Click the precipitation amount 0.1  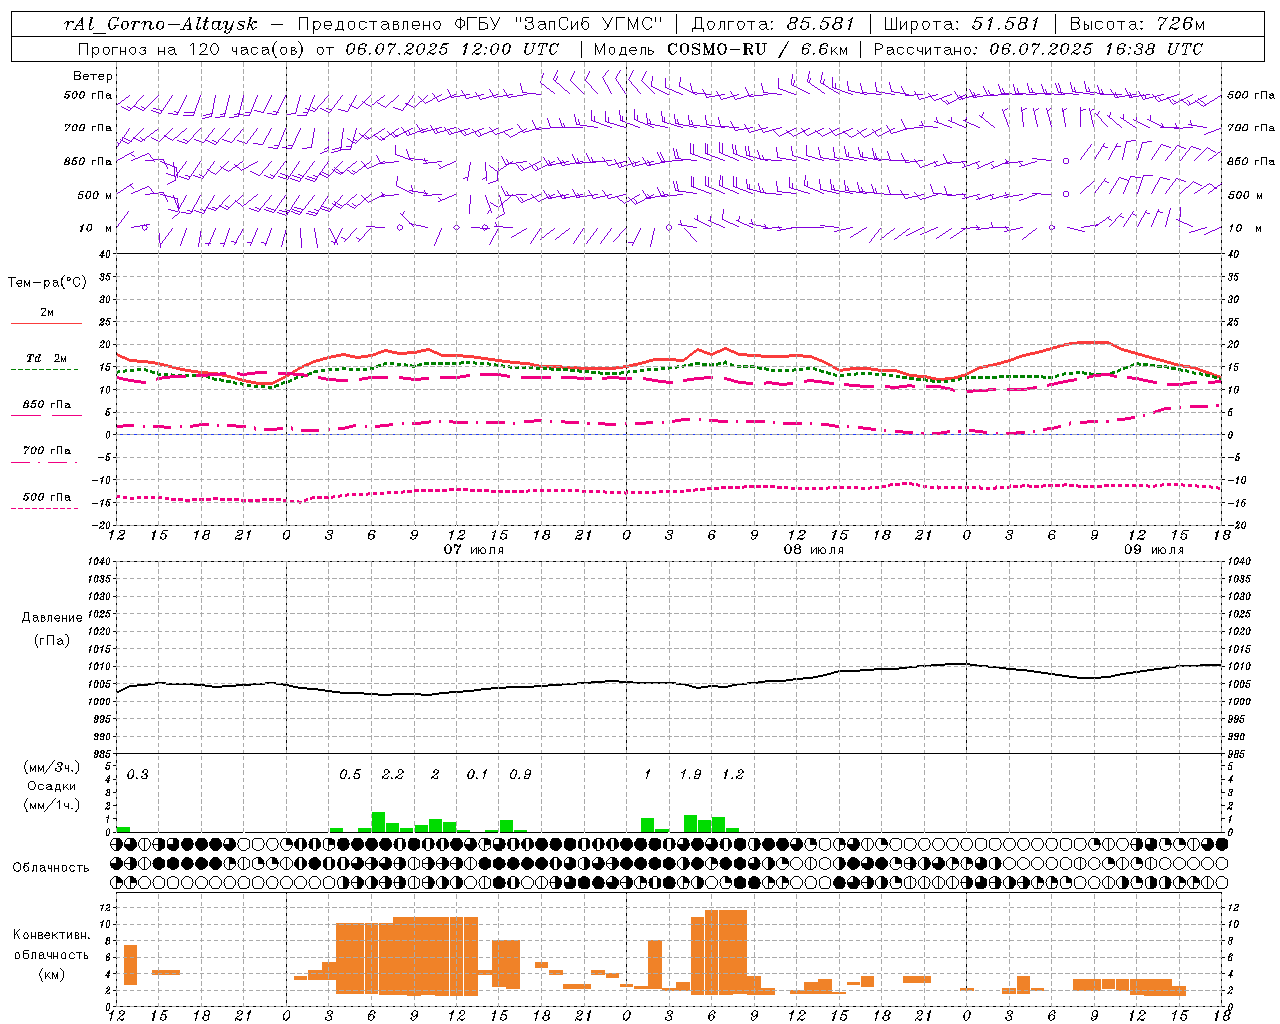[477, 775]
